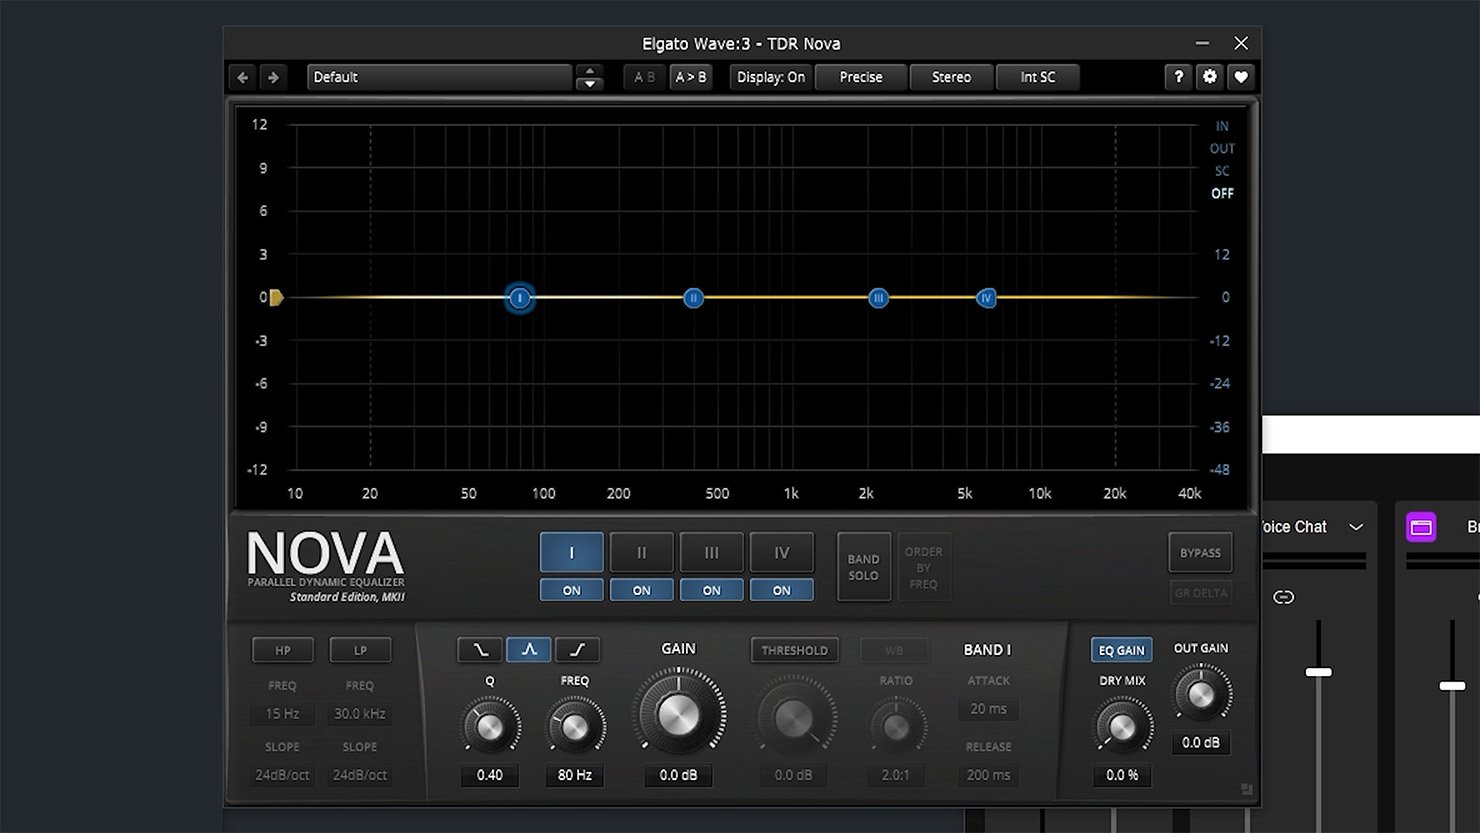Open the Precise quality mode selector
The image size is (1480, 833).
pos(861,77)
